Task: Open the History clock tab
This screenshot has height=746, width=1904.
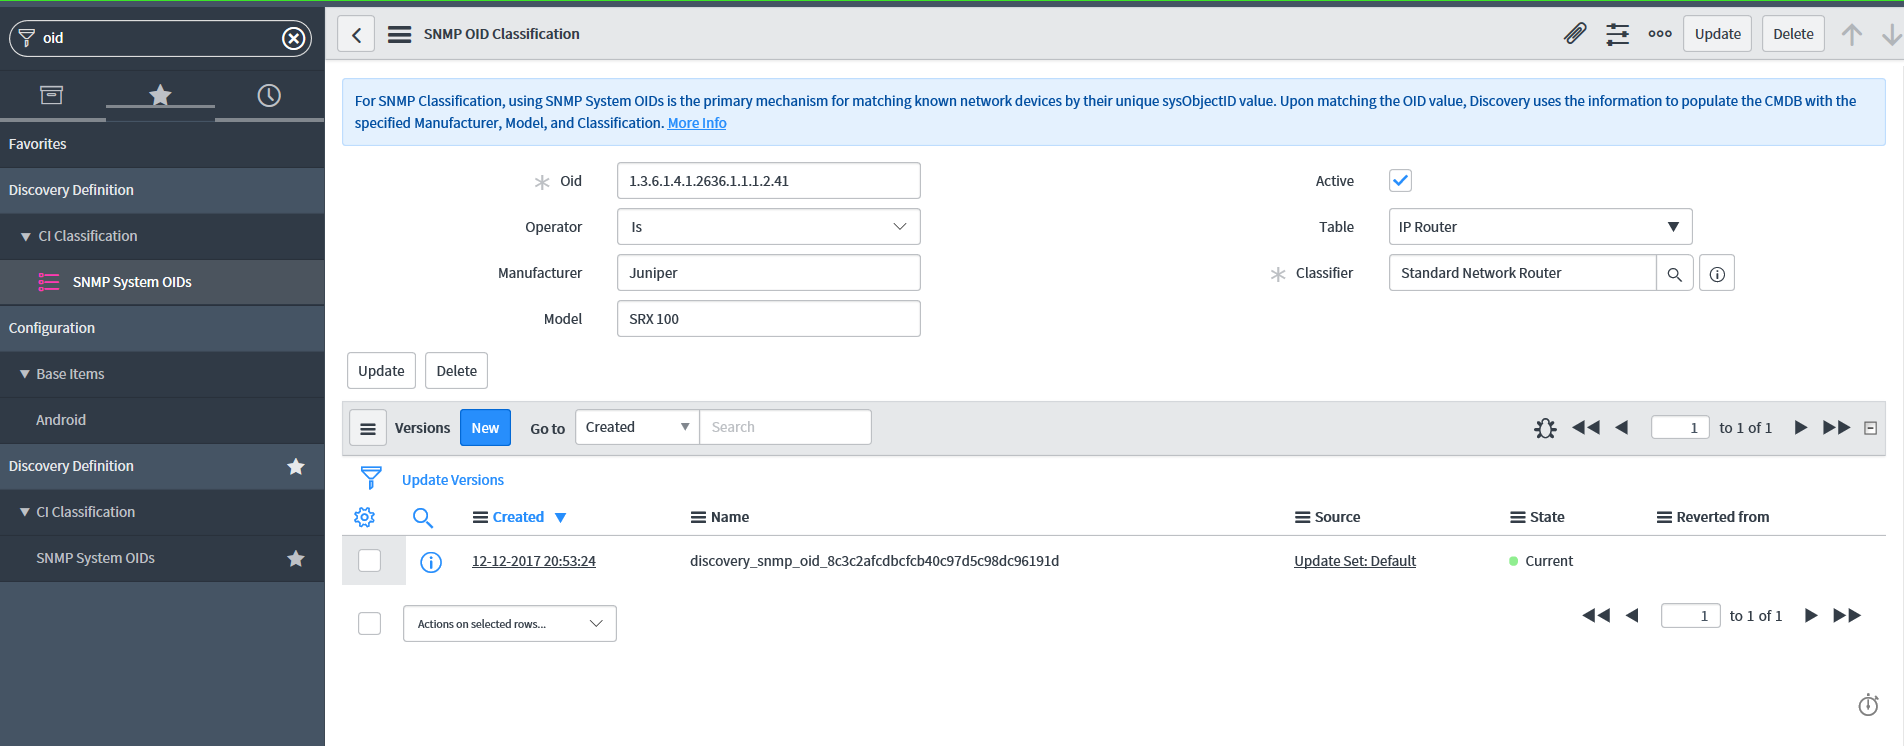Action: click(269, 95)
